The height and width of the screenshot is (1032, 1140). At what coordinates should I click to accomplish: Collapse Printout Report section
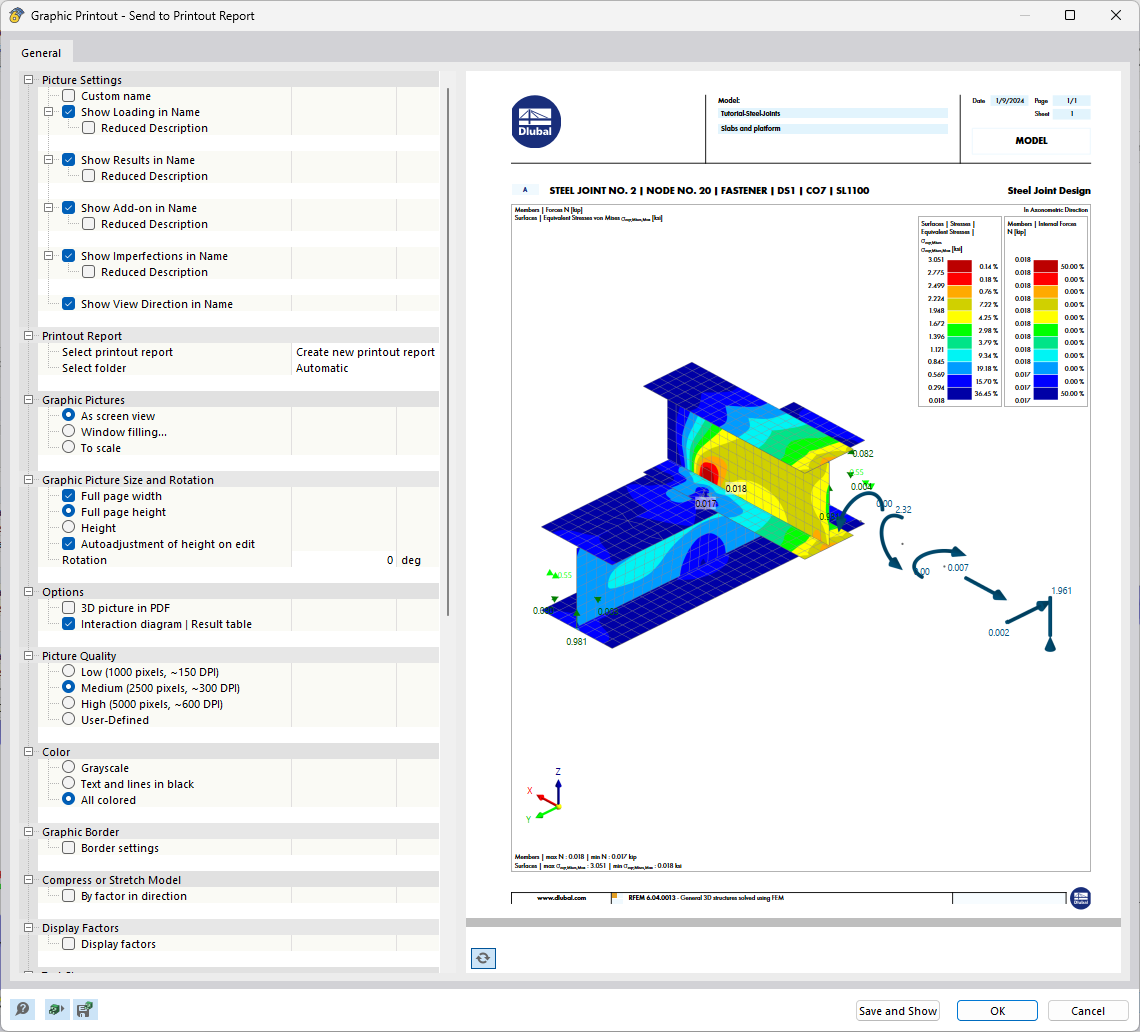tap(28, 335)
